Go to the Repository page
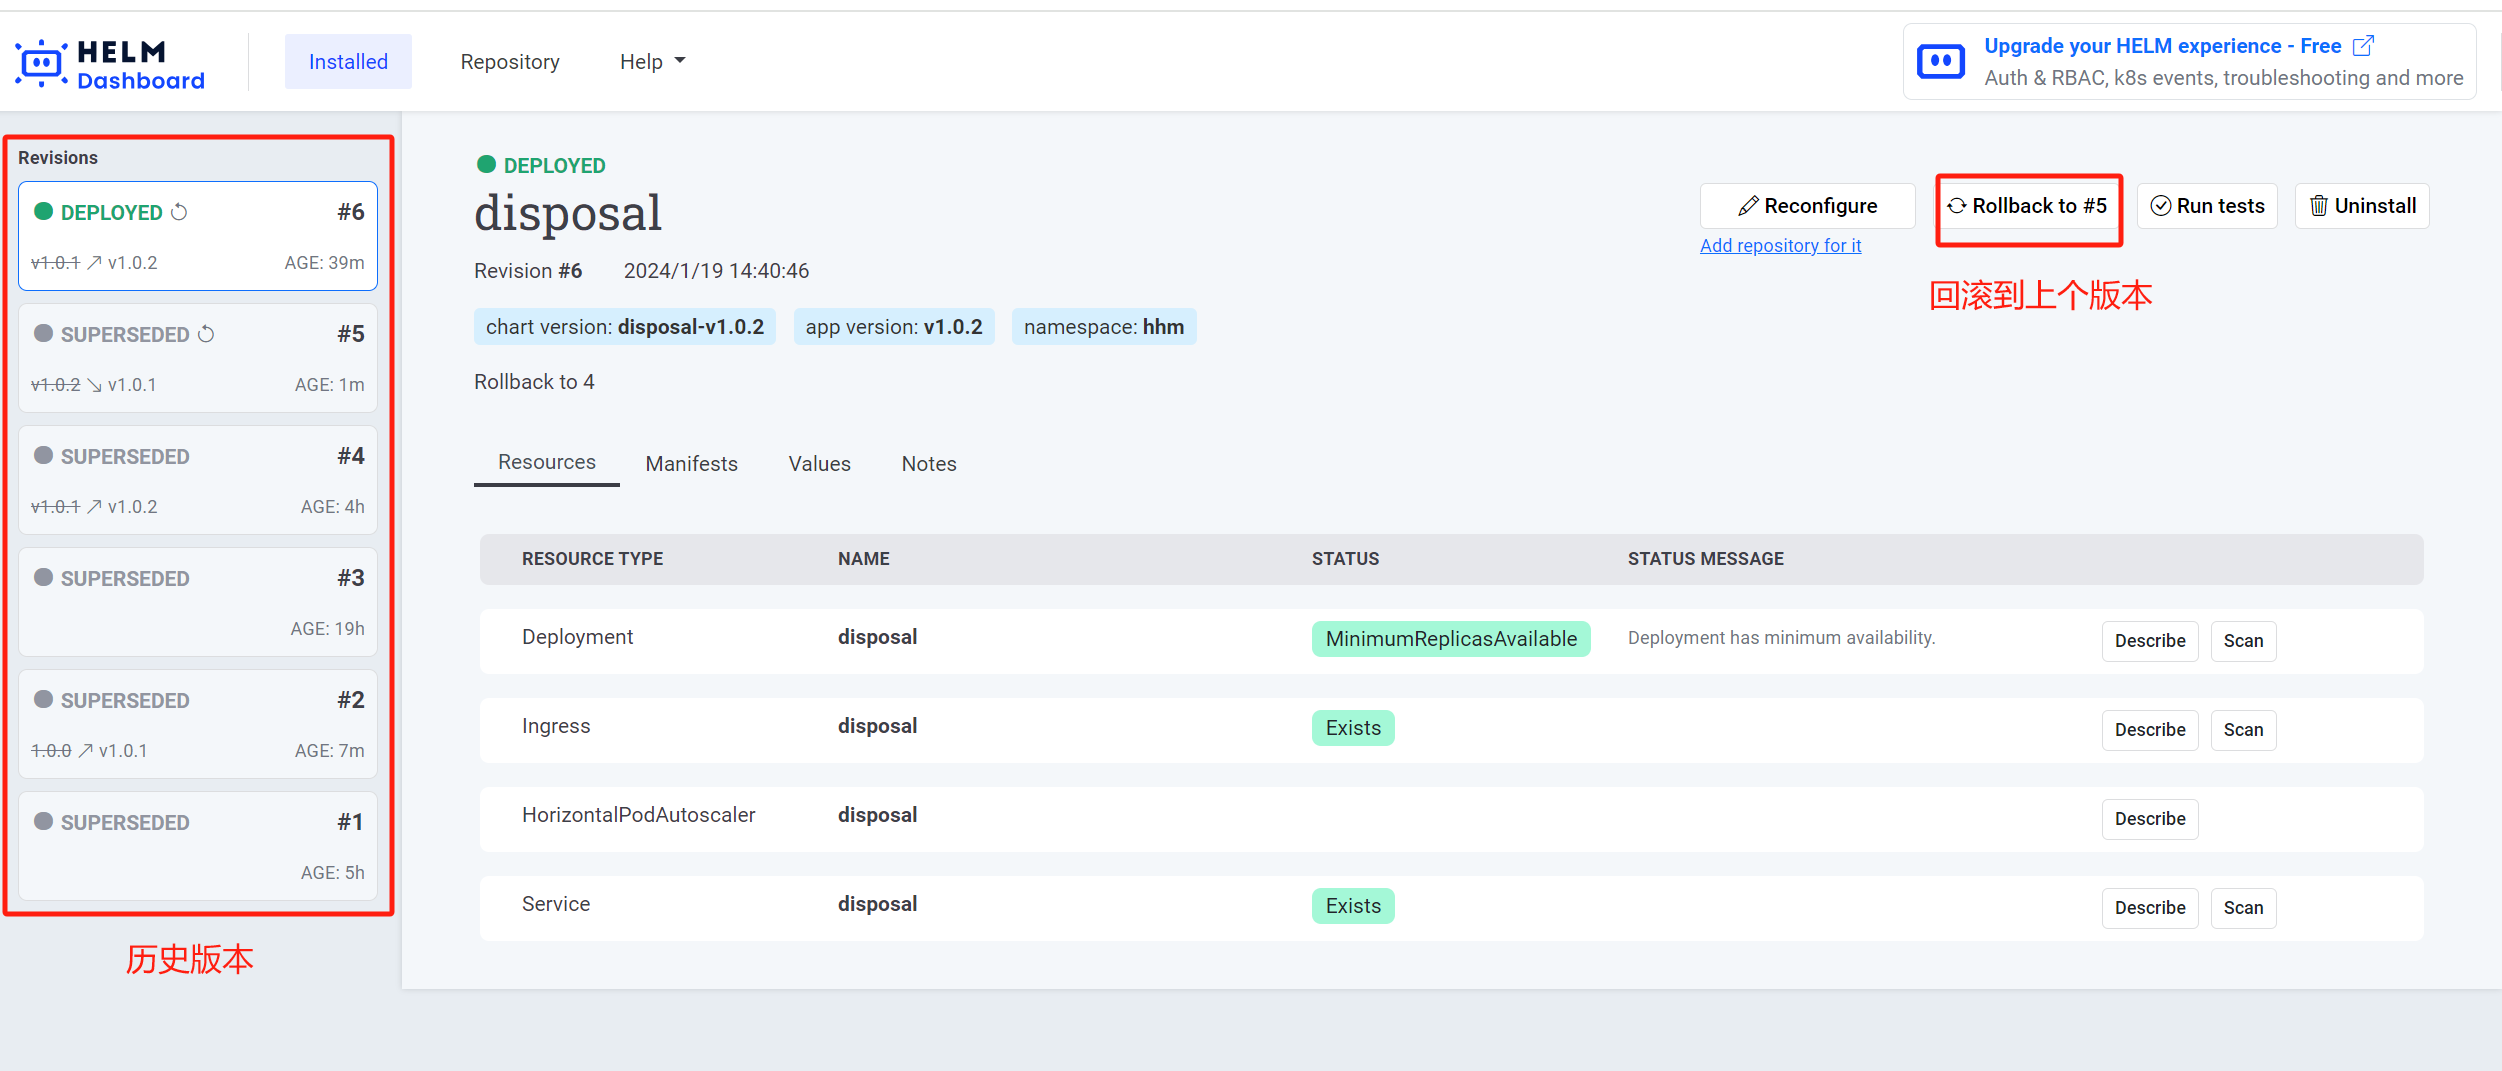 tap(510, 62)
